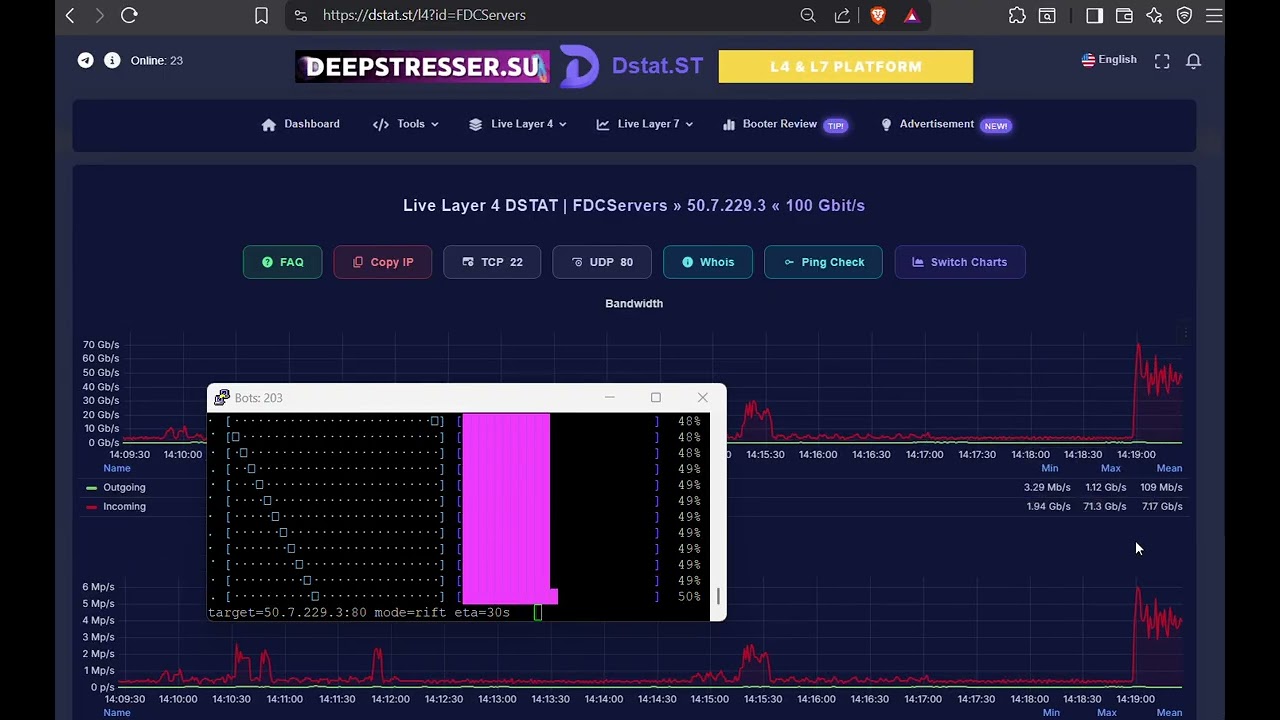
Task: Click the Dstat.ST logo
Action: coord(631,66)
